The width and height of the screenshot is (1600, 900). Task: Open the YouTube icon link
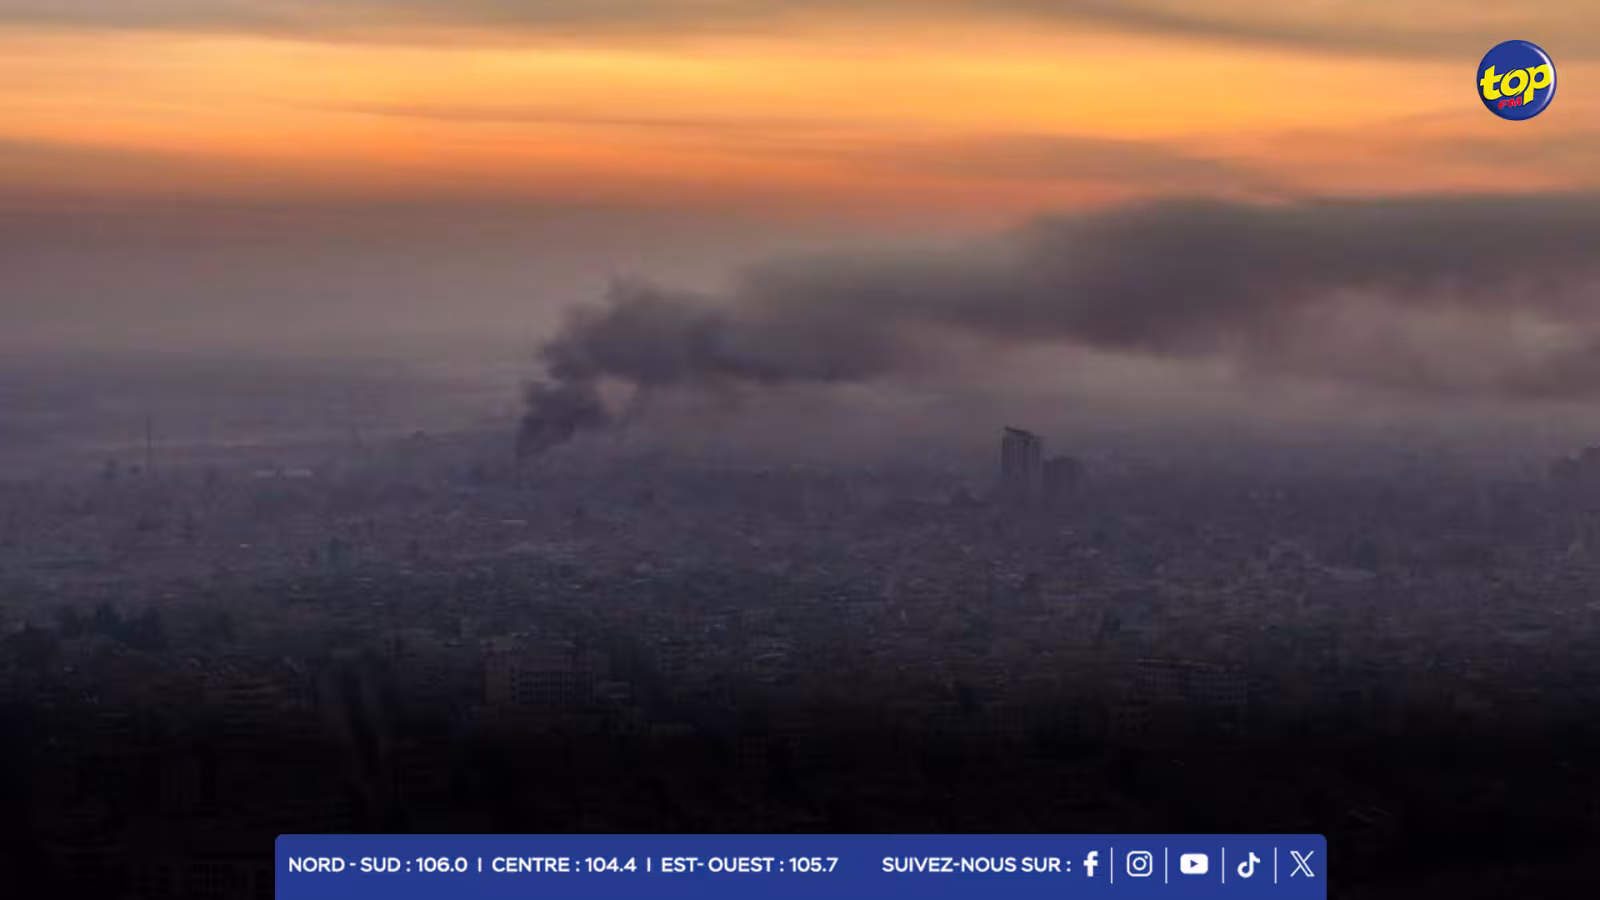click(x=1193, y=864)
